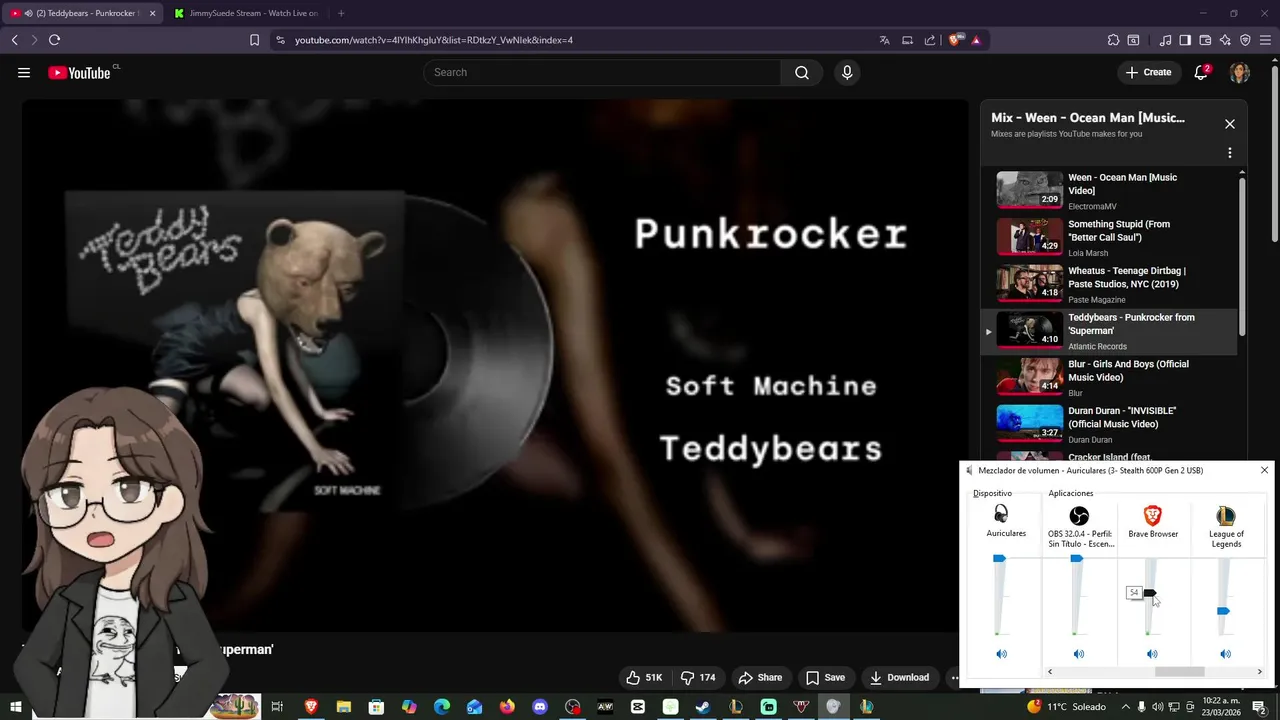Click the OBS icon in volume mixer
The image size is (1280, 720).
click(1078, 515)
